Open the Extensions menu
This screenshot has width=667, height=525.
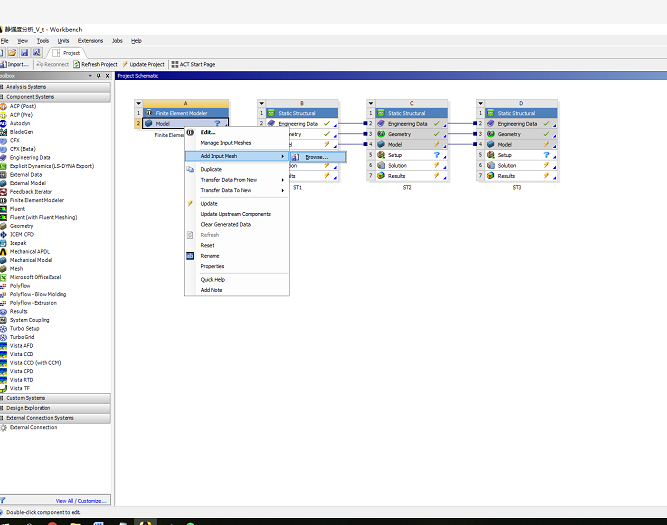coord(90,41)
